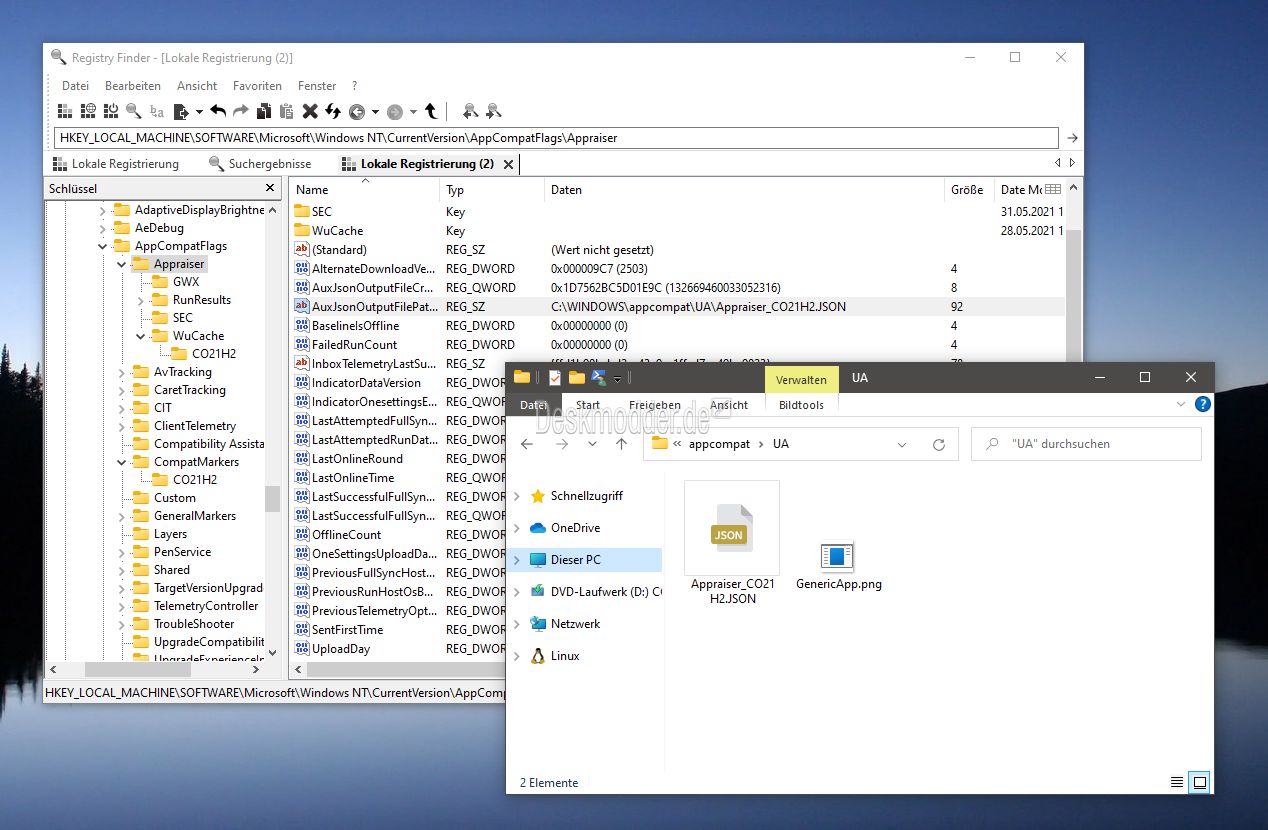The width and height of the screenshot is (1268, 830).
Task: Collapse the AppCompatFlags tree node
Action: (x=102, y=246)
